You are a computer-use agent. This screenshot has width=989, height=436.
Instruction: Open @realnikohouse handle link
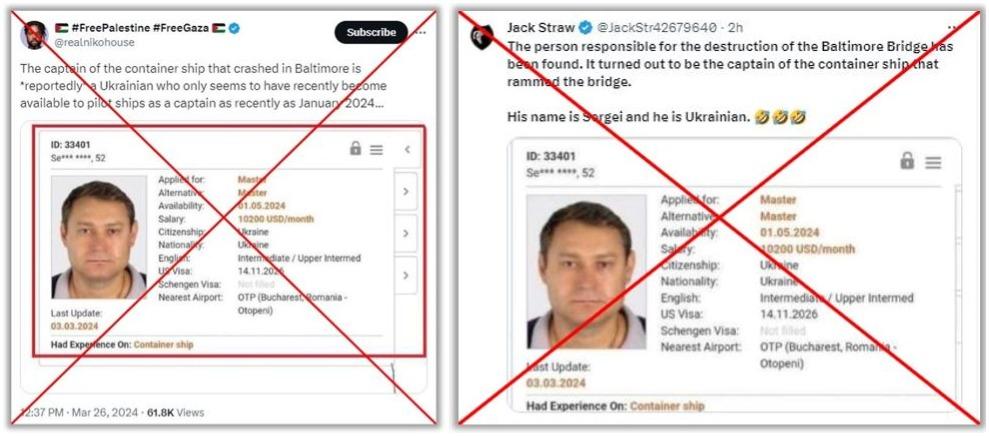(95, 42)
